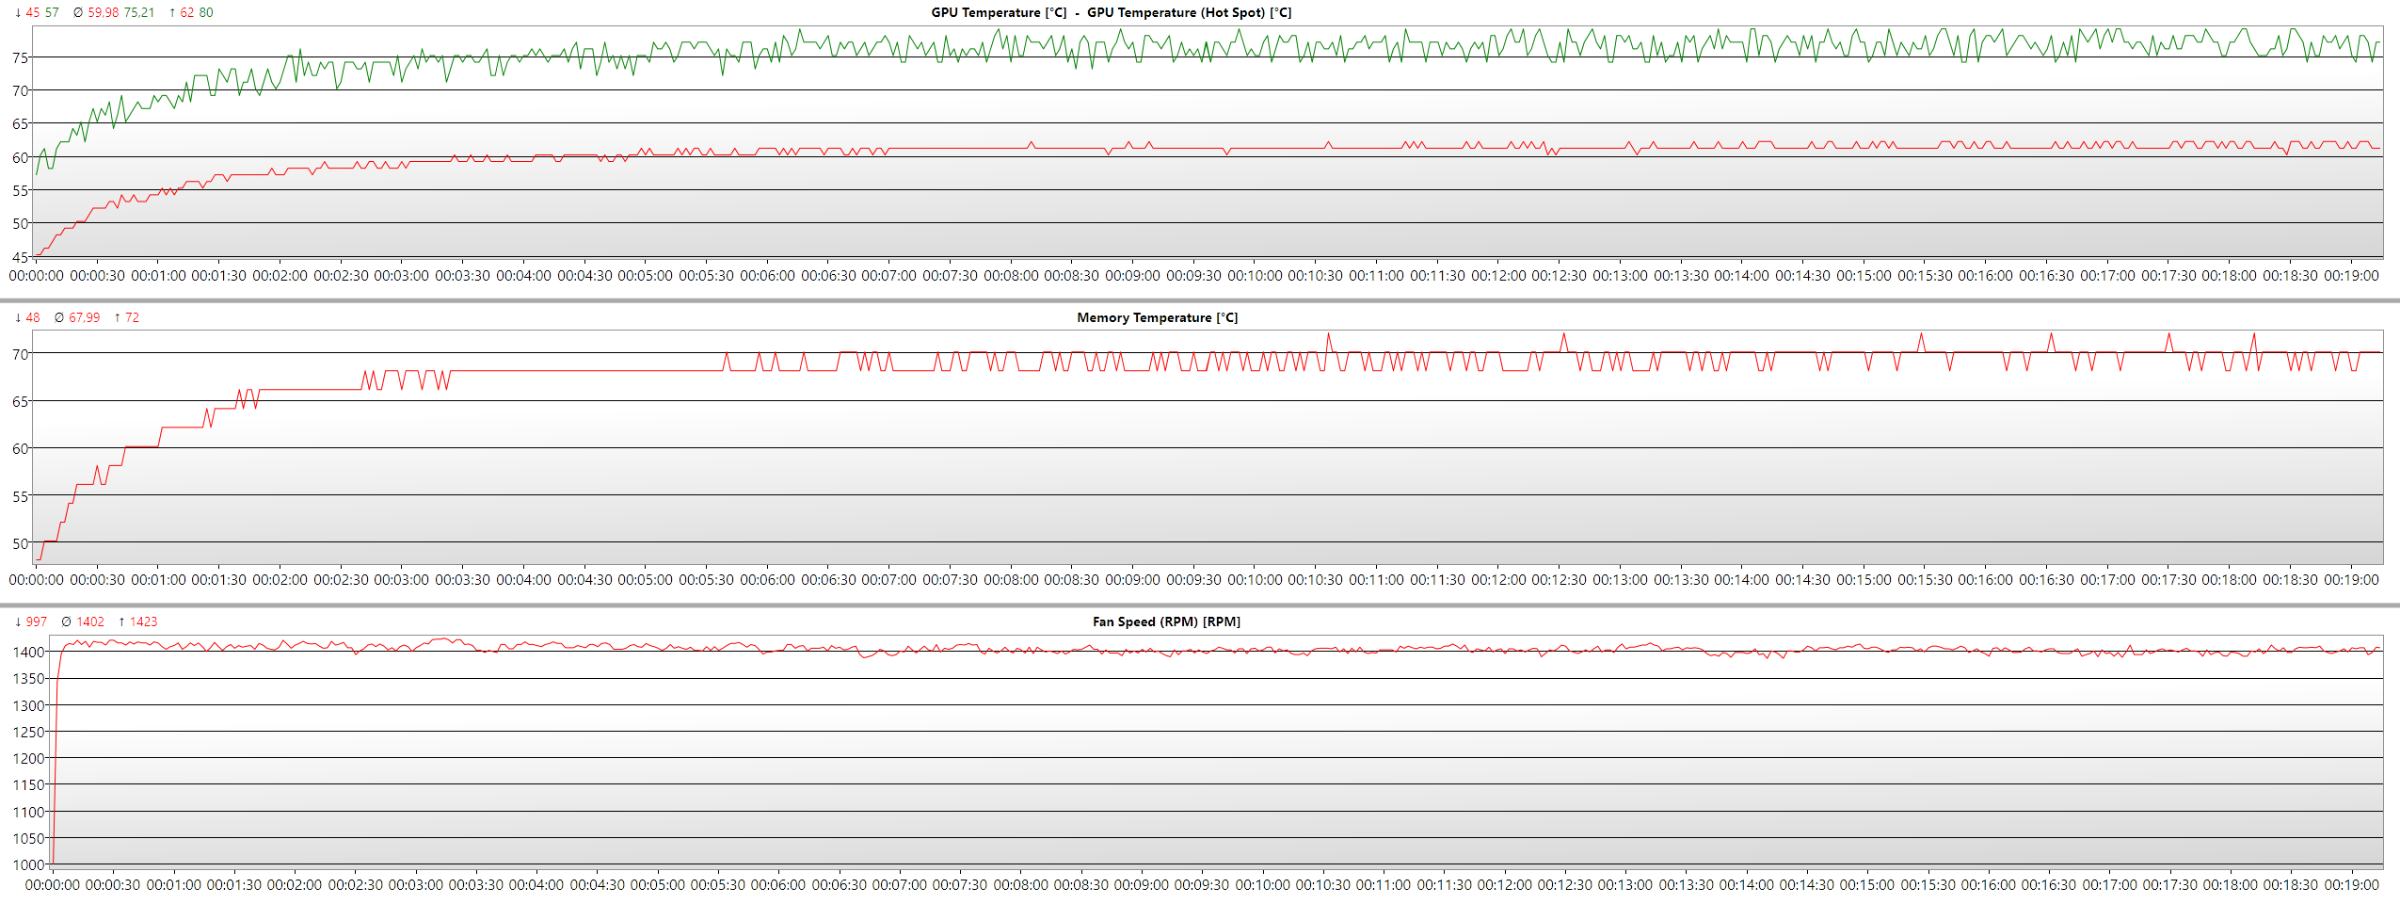Click the 1400 RPM label on Fan Speed axis

point(28,652)
